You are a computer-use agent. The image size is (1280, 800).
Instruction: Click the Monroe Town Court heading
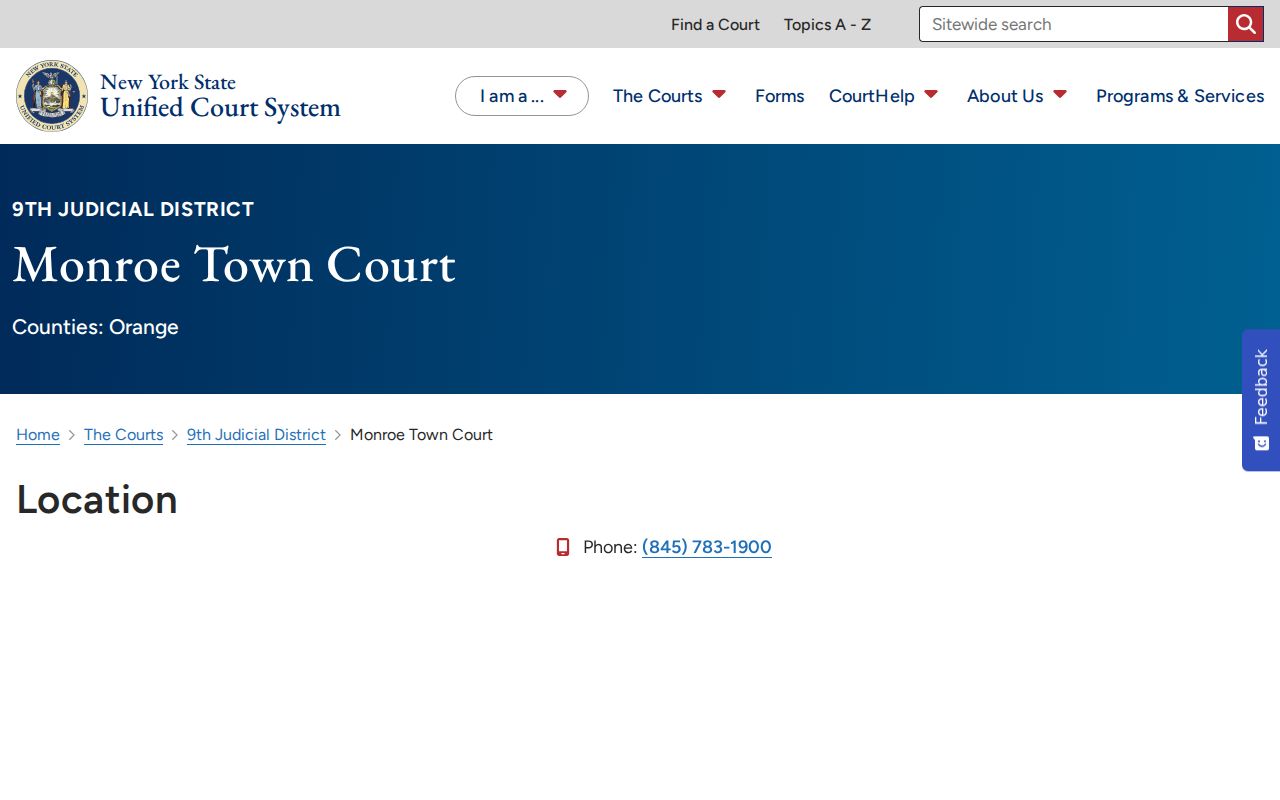coord(234,265)
